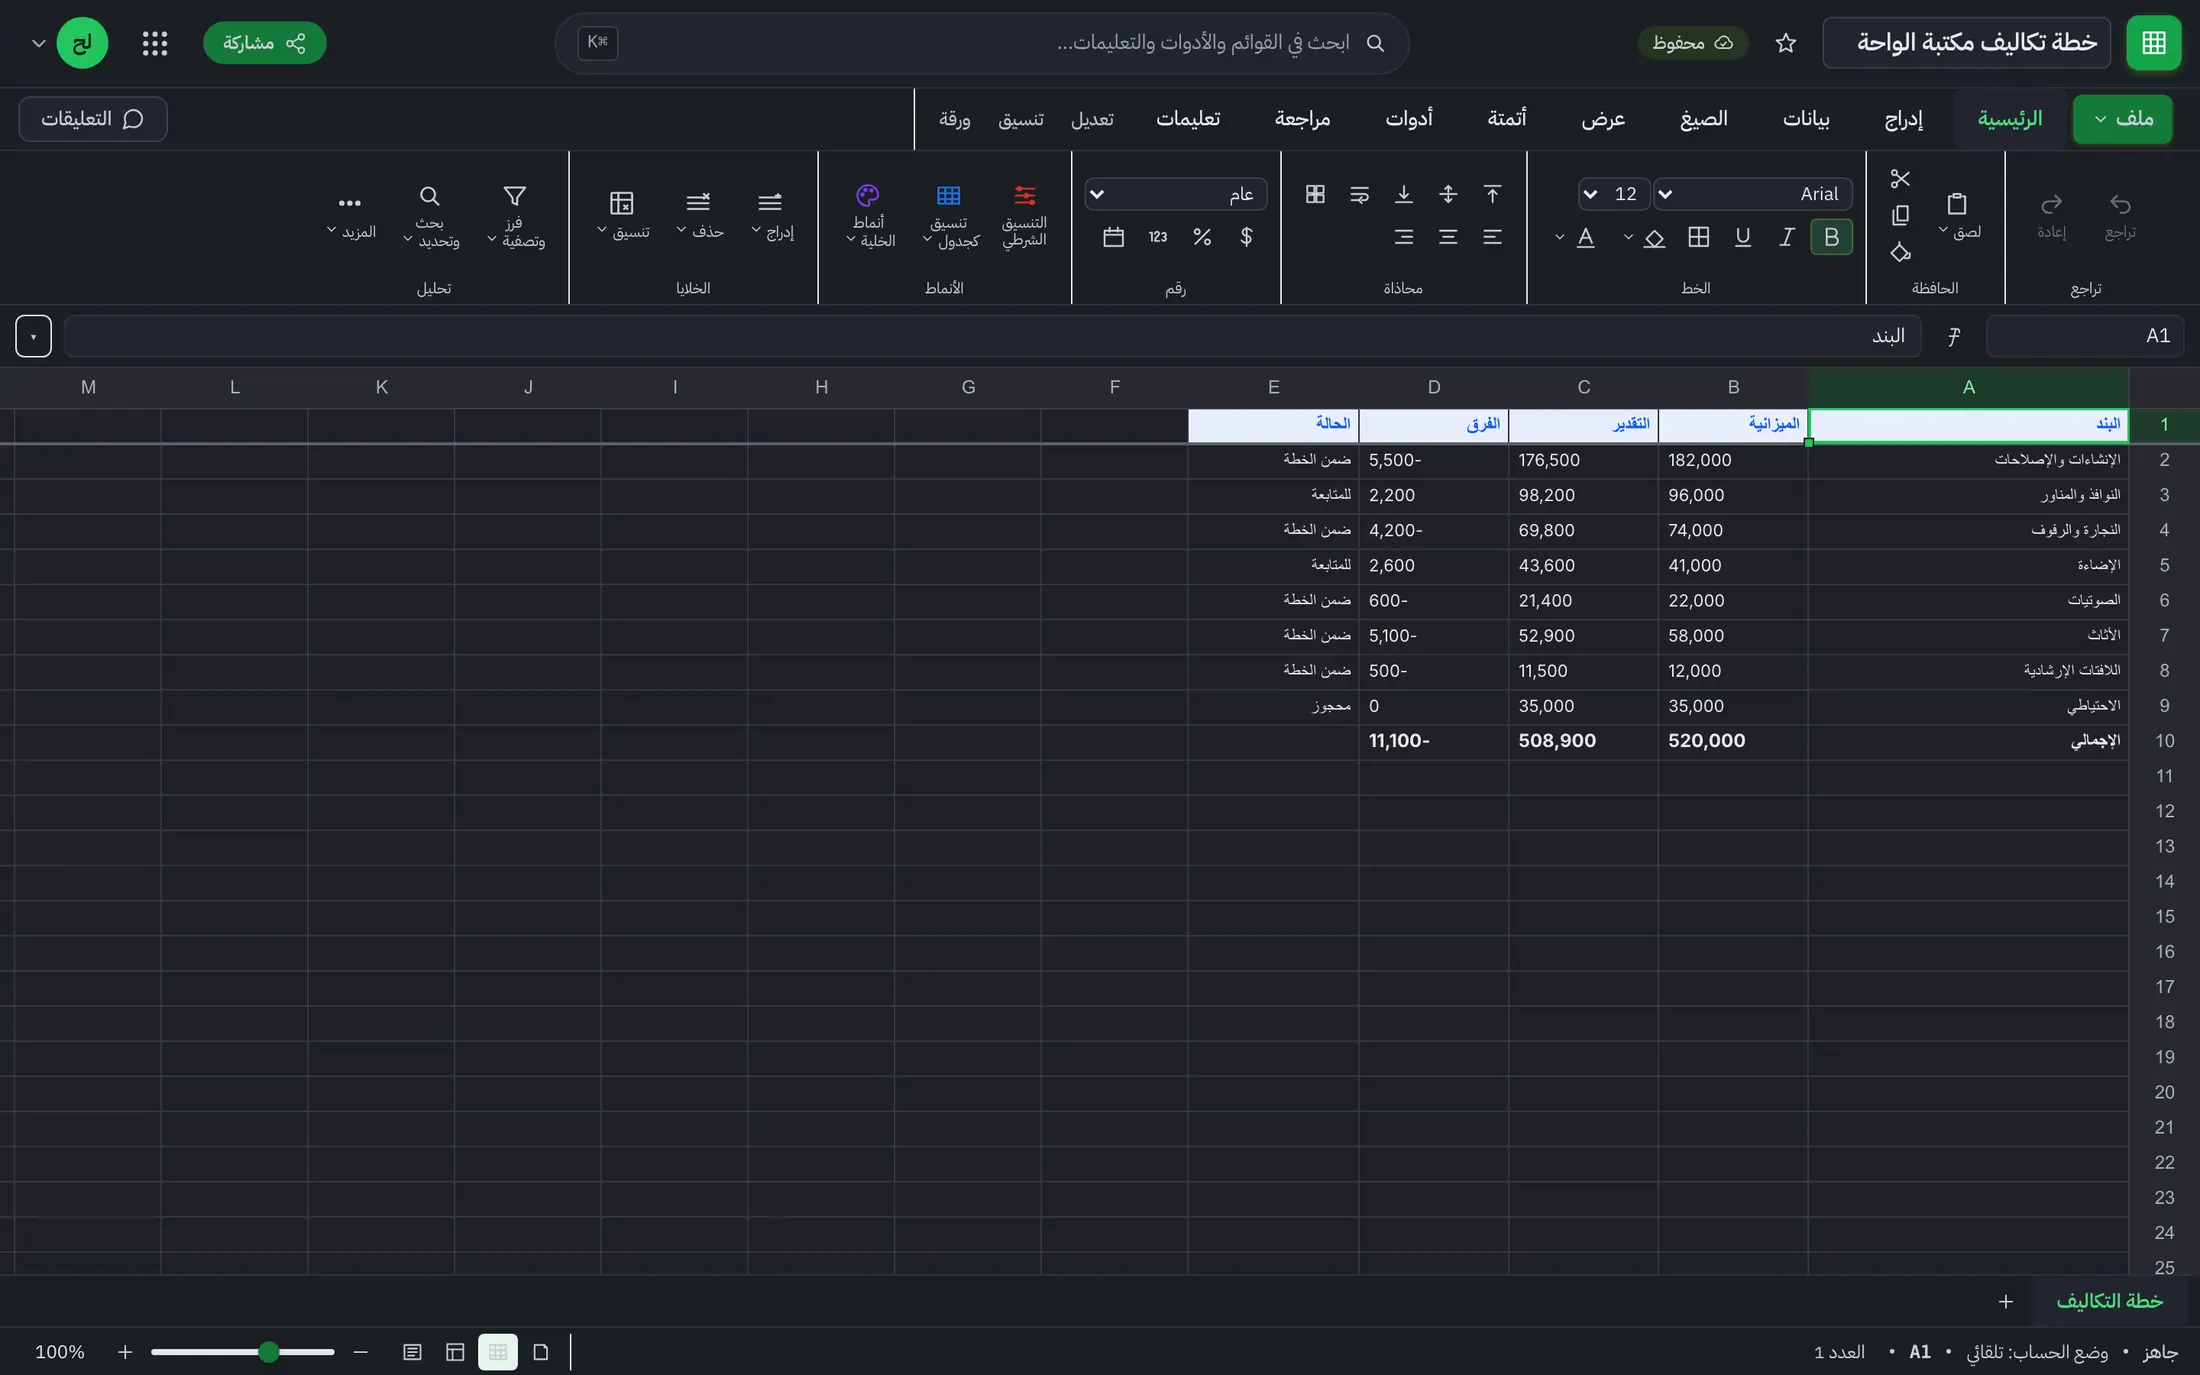The height and width of the screenshot is (1375, 2200).
Task: Toggle italic formatting button
Action: 1787,237
